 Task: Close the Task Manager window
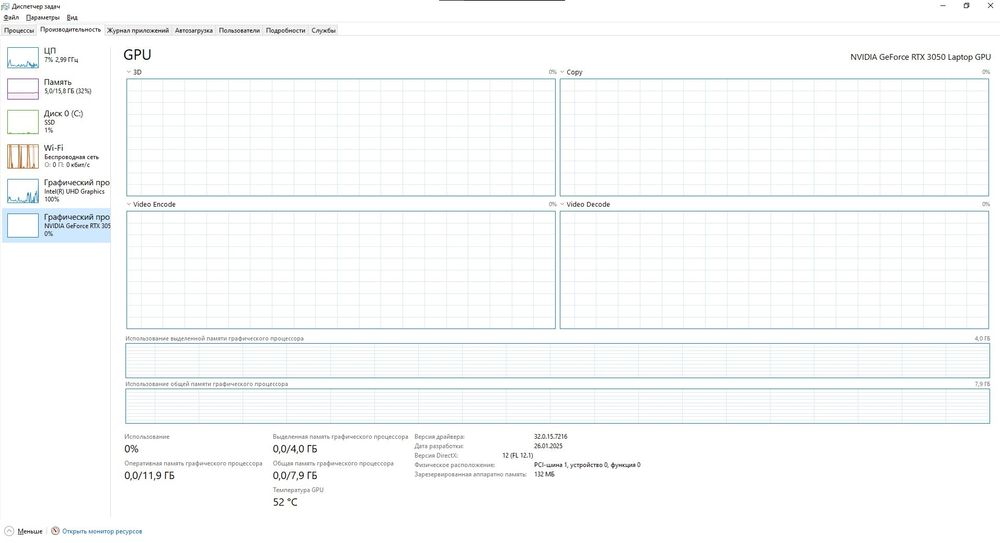click(x=989, y=6)
